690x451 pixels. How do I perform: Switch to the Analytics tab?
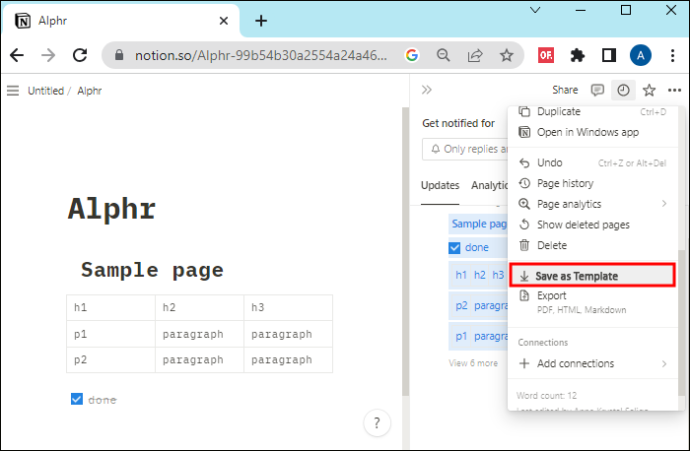(489, 186)
